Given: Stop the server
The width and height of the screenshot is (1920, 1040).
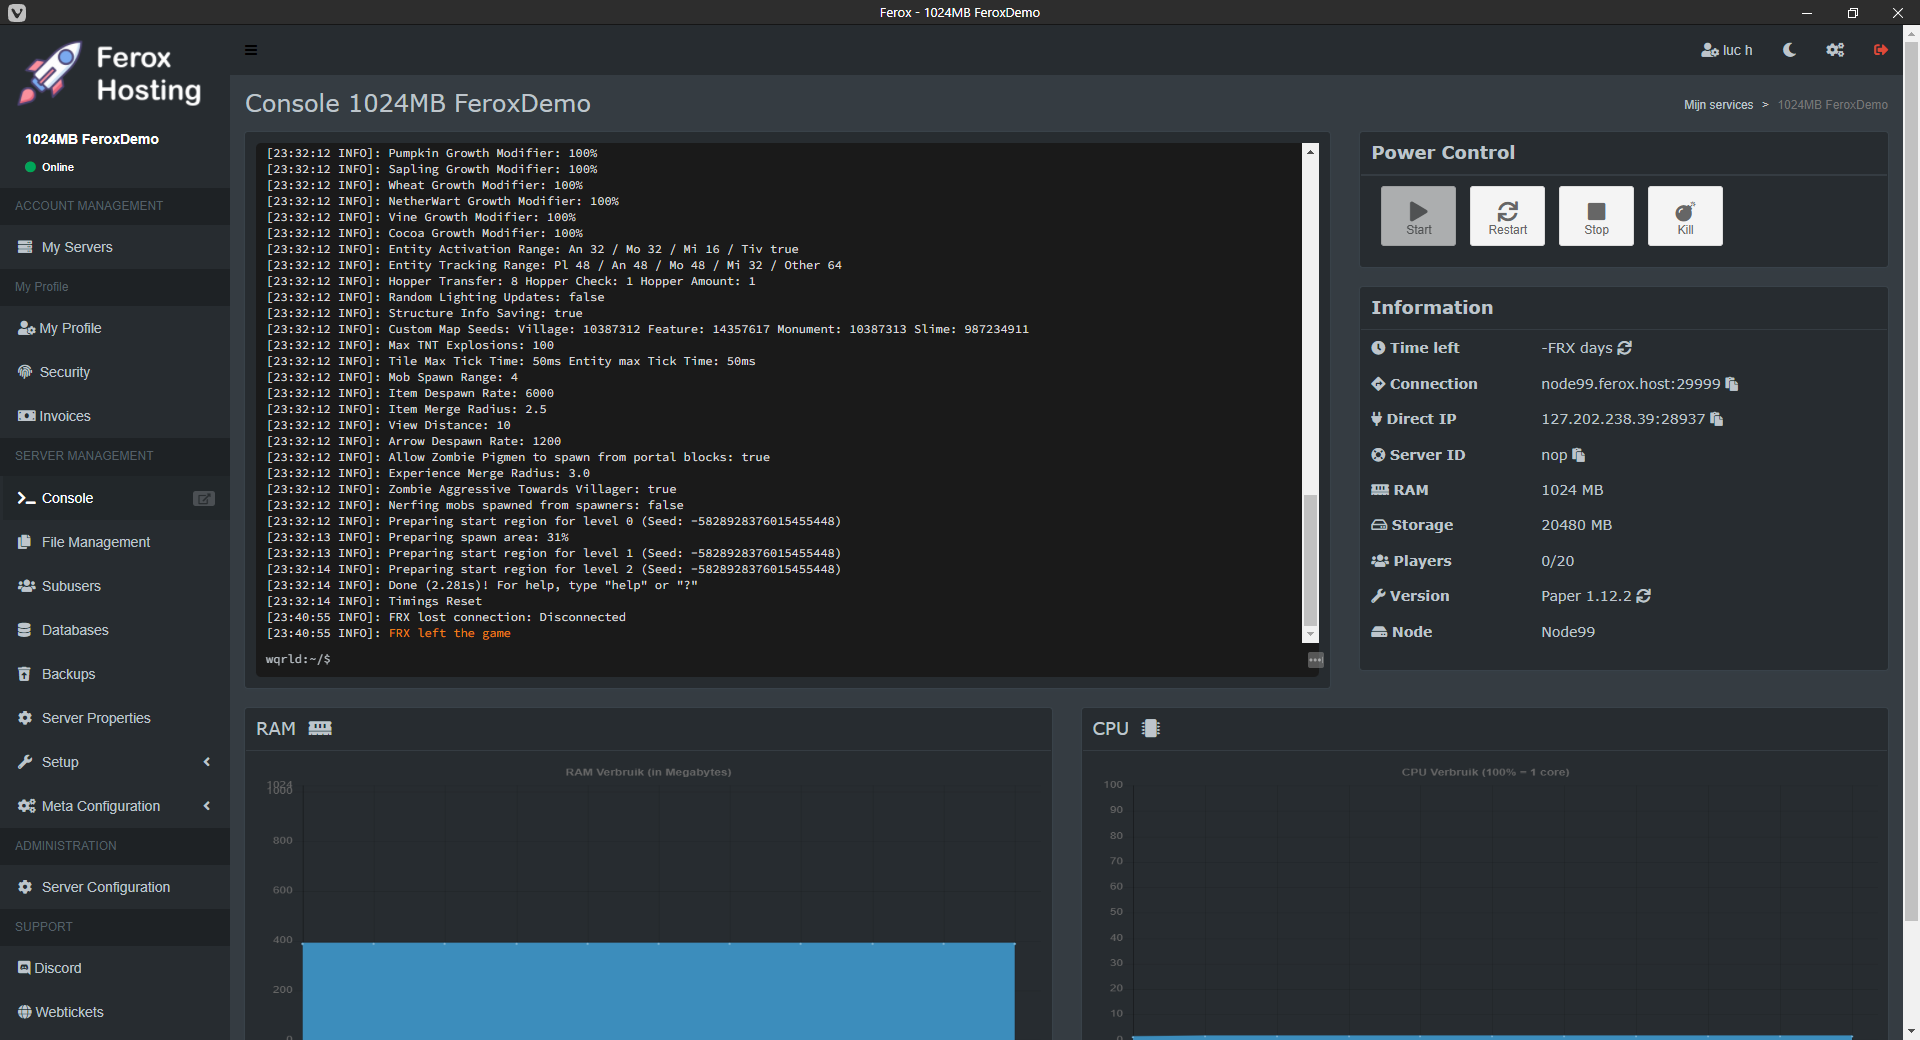Looking at the screenshot, I should [x=1596, y=216].
